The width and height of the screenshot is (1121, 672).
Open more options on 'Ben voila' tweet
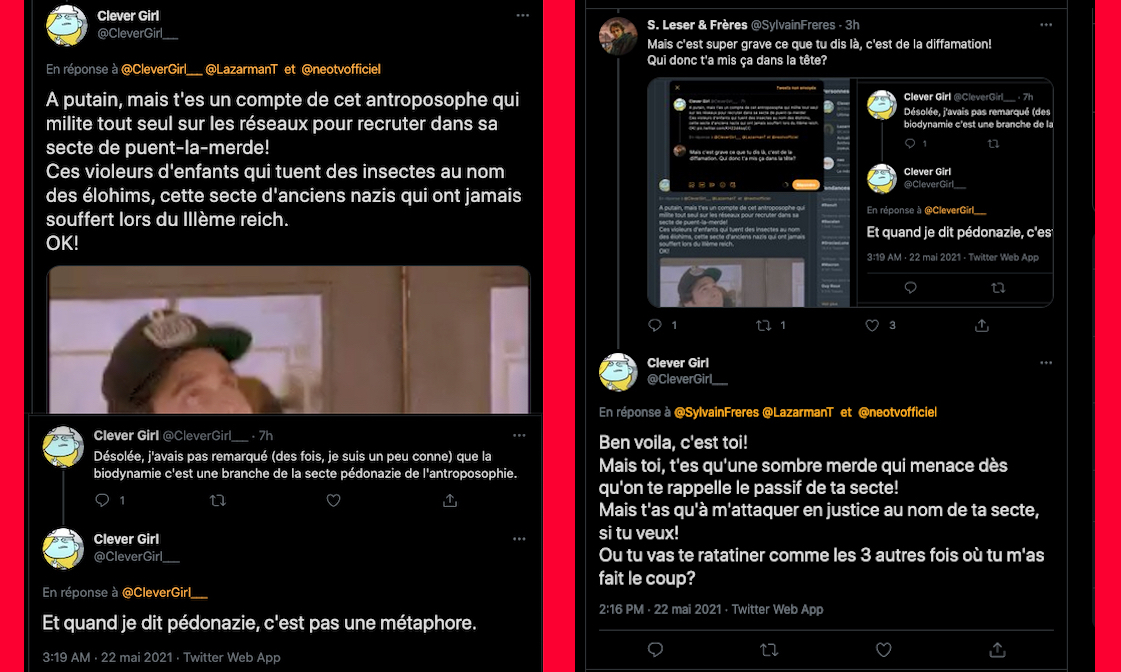click(x=1046, y=362)
